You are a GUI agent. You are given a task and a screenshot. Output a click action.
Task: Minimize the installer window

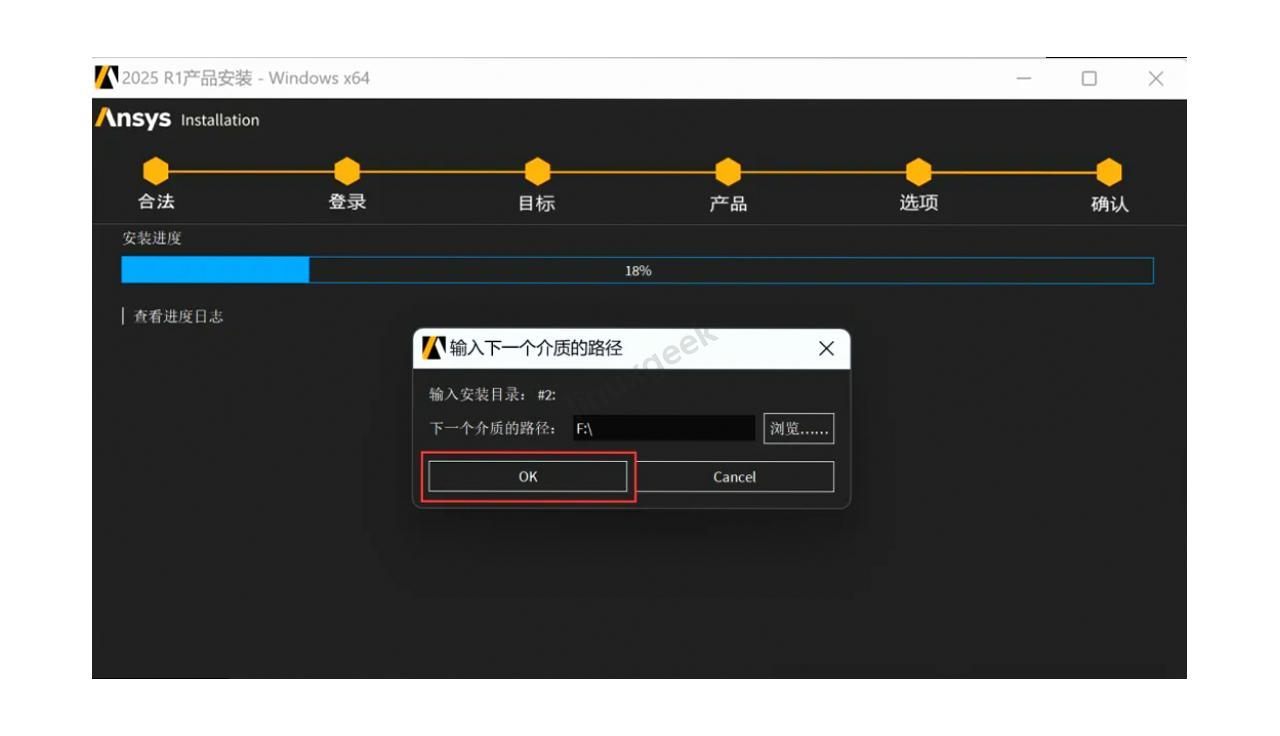(1024, 78)
